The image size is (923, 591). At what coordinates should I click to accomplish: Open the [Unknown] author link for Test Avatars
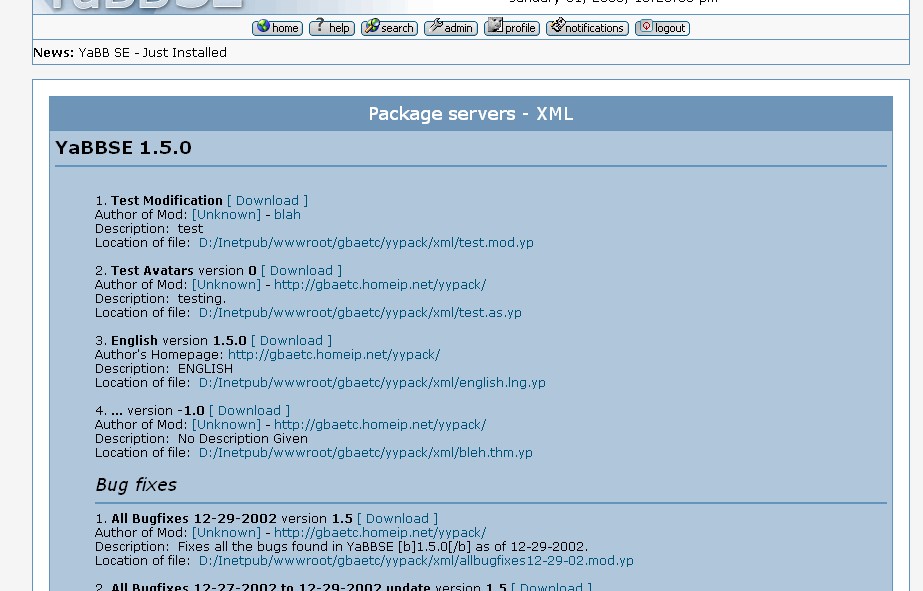click(x=226, y=285)
